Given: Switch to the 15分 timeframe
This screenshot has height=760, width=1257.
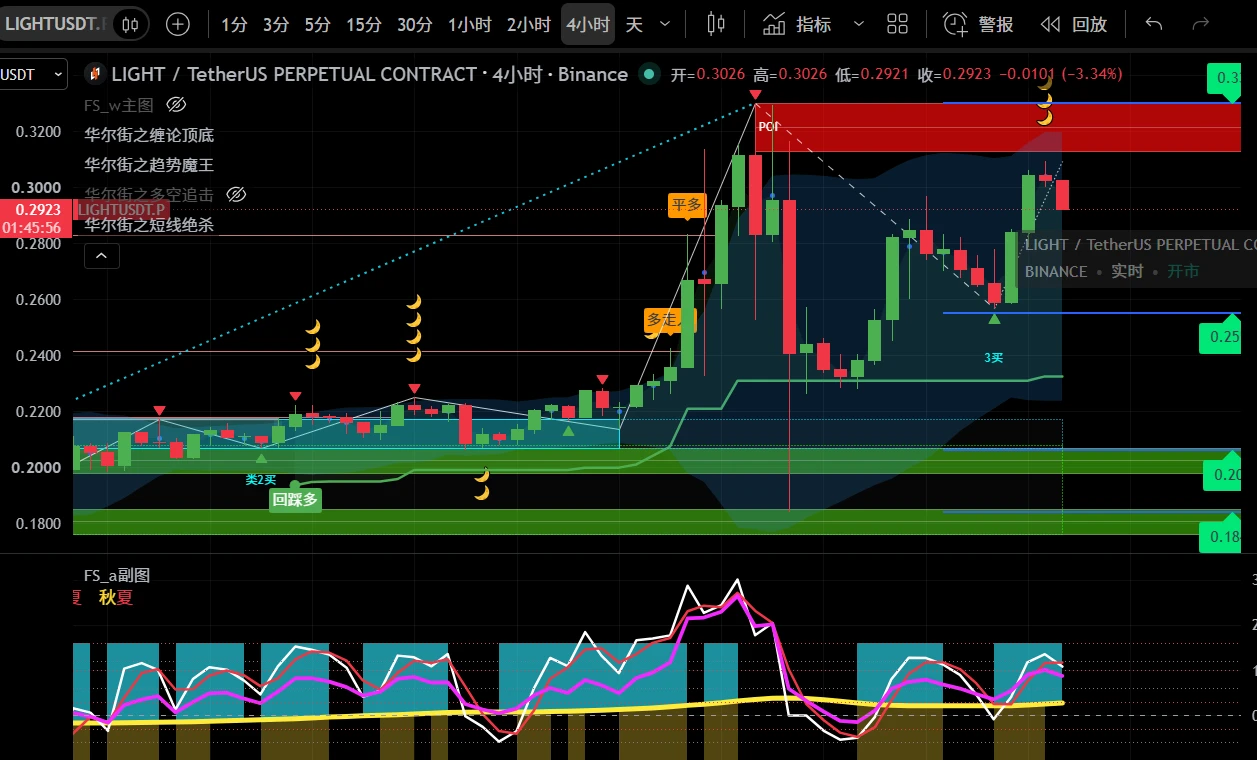Looking at the screenshot, I should point(364,24).
